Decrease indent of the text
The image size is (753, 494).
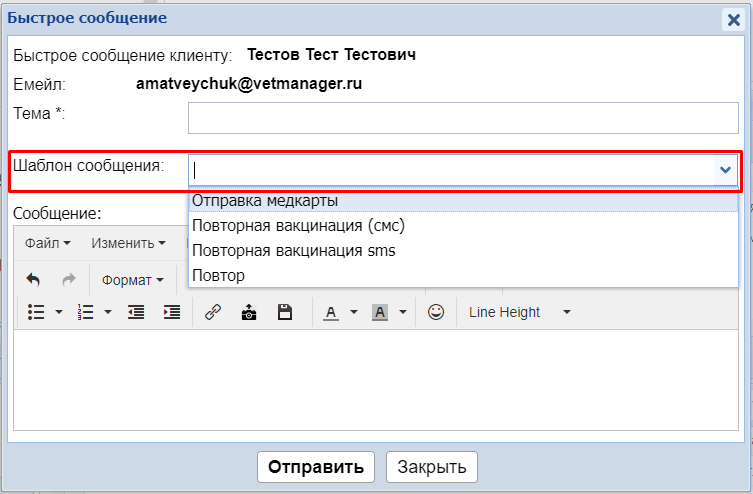click(x=136, y=312)
